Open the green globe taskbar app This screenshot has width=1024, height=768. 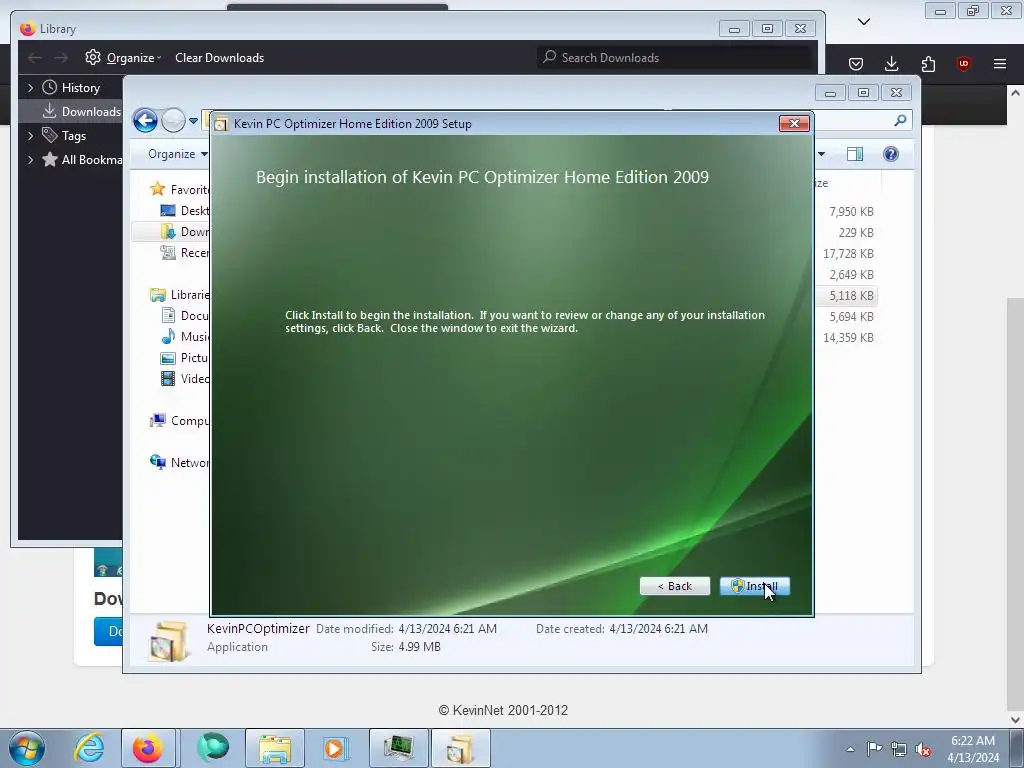(212, 748)
